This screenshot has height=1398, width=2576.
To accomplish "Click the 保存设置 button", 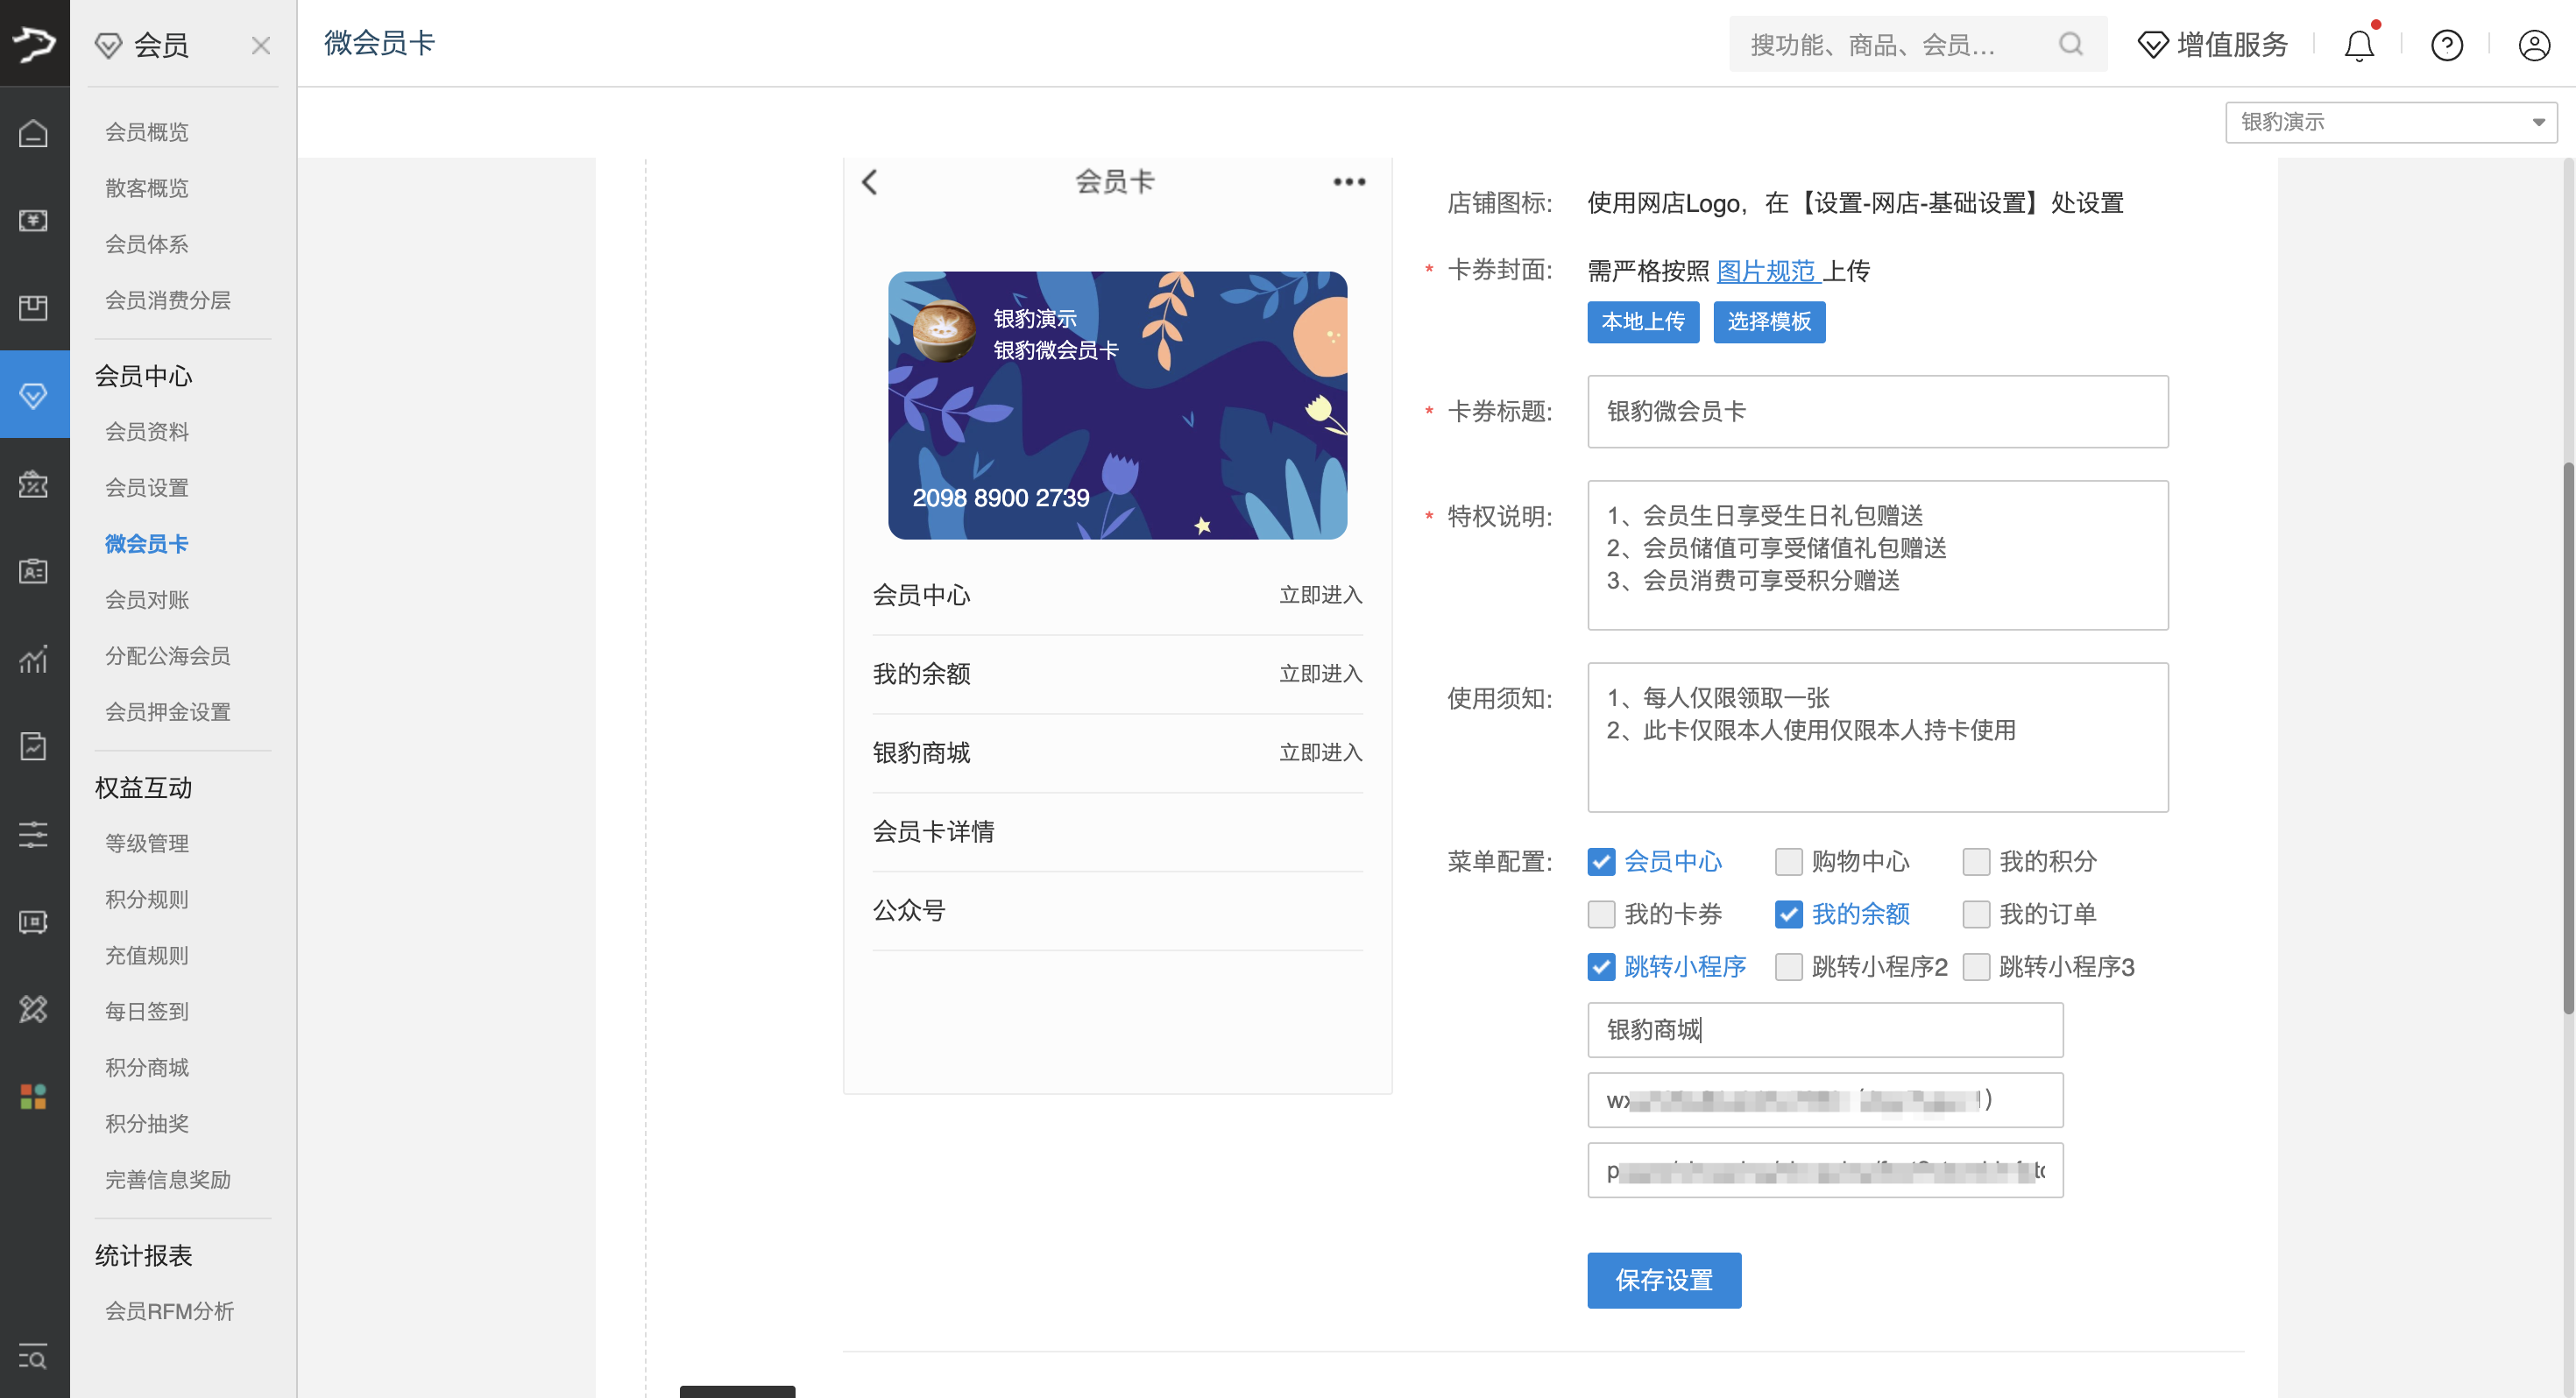I will click(1664, 1280).
